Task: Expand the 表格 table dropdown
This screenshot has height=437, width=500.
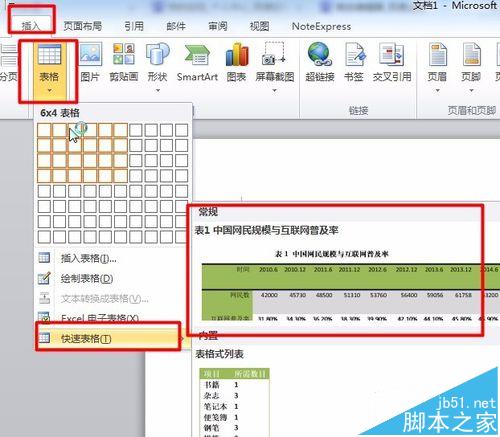Action: click(x=49, y=70)
